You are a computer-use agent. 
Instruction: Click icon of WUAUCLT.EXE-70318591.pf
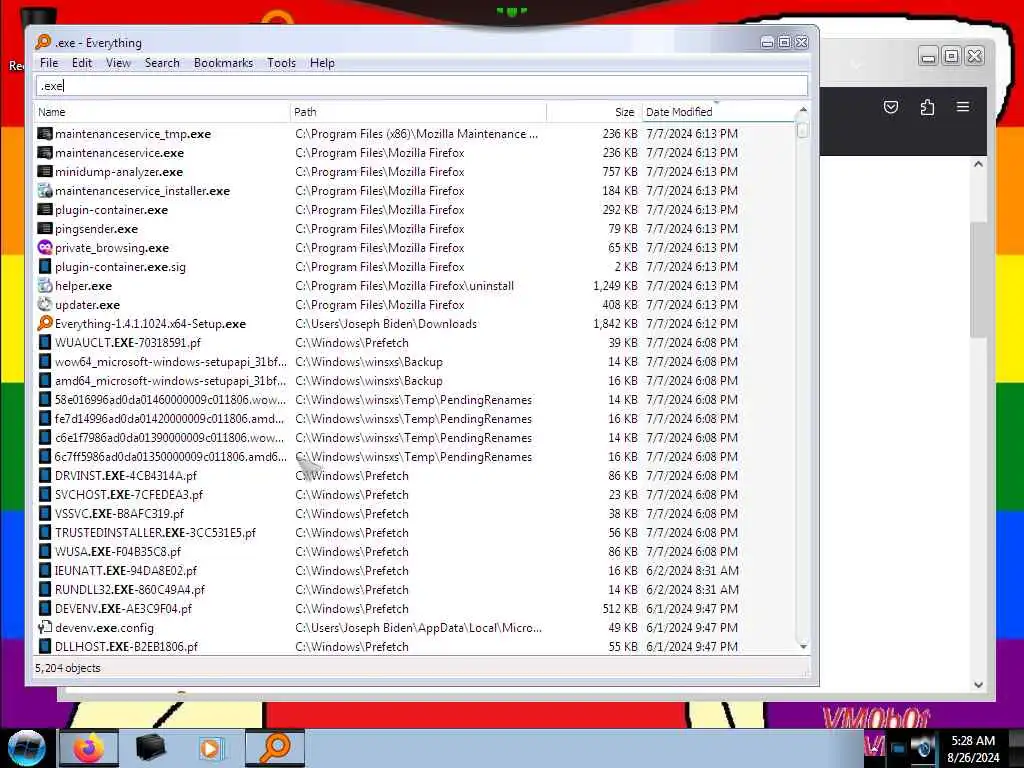tap(44, 342)
